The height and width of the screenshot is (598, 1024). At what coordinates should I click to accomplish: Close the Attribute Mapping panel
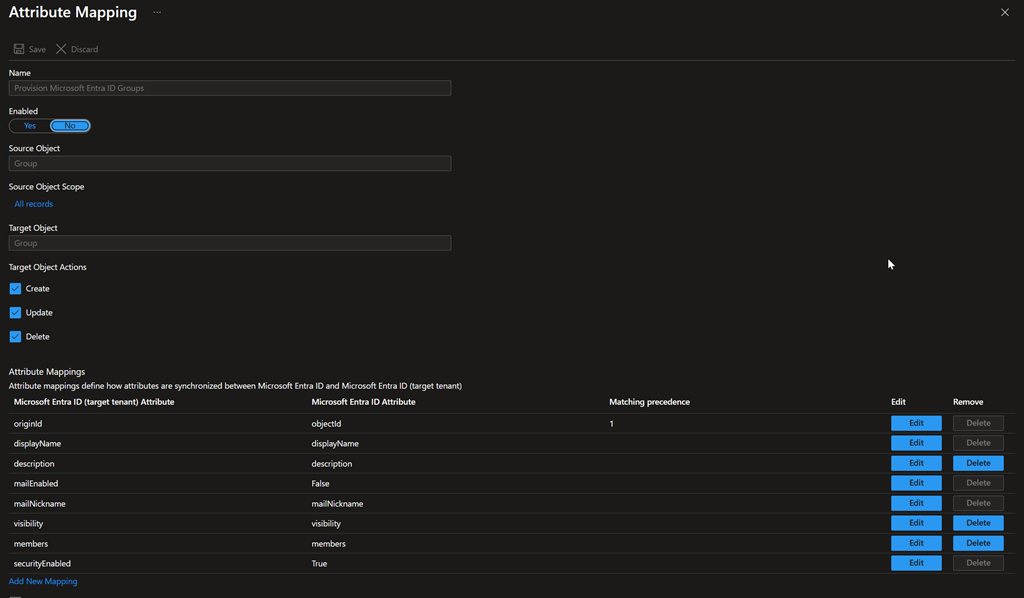(x=1005, y=12)
